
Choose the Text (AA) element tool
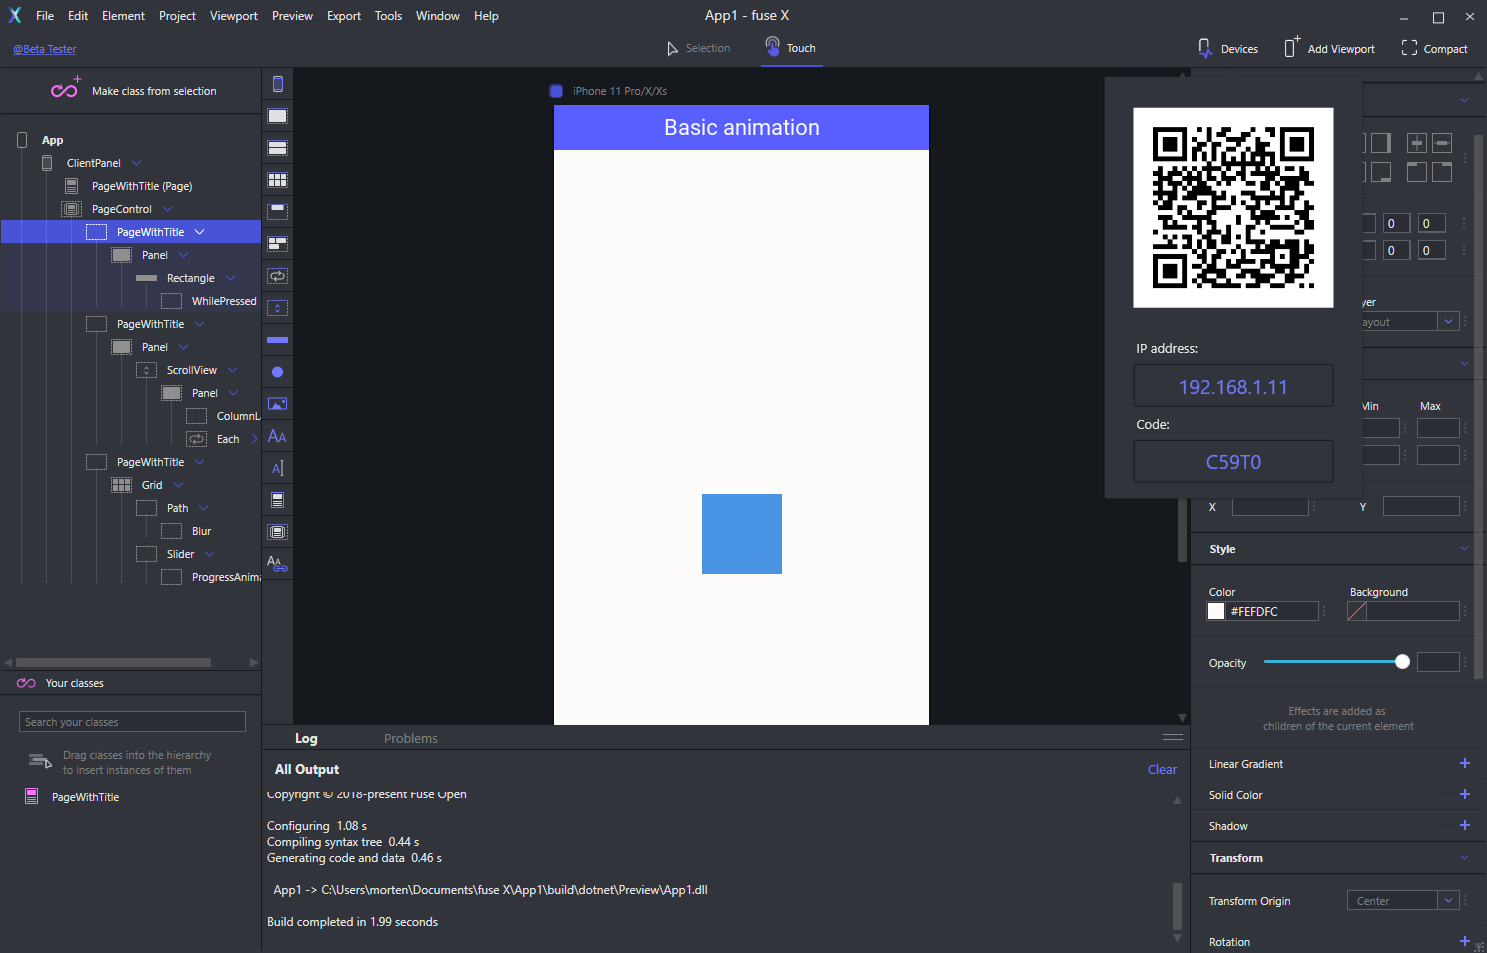pos(277,436)
